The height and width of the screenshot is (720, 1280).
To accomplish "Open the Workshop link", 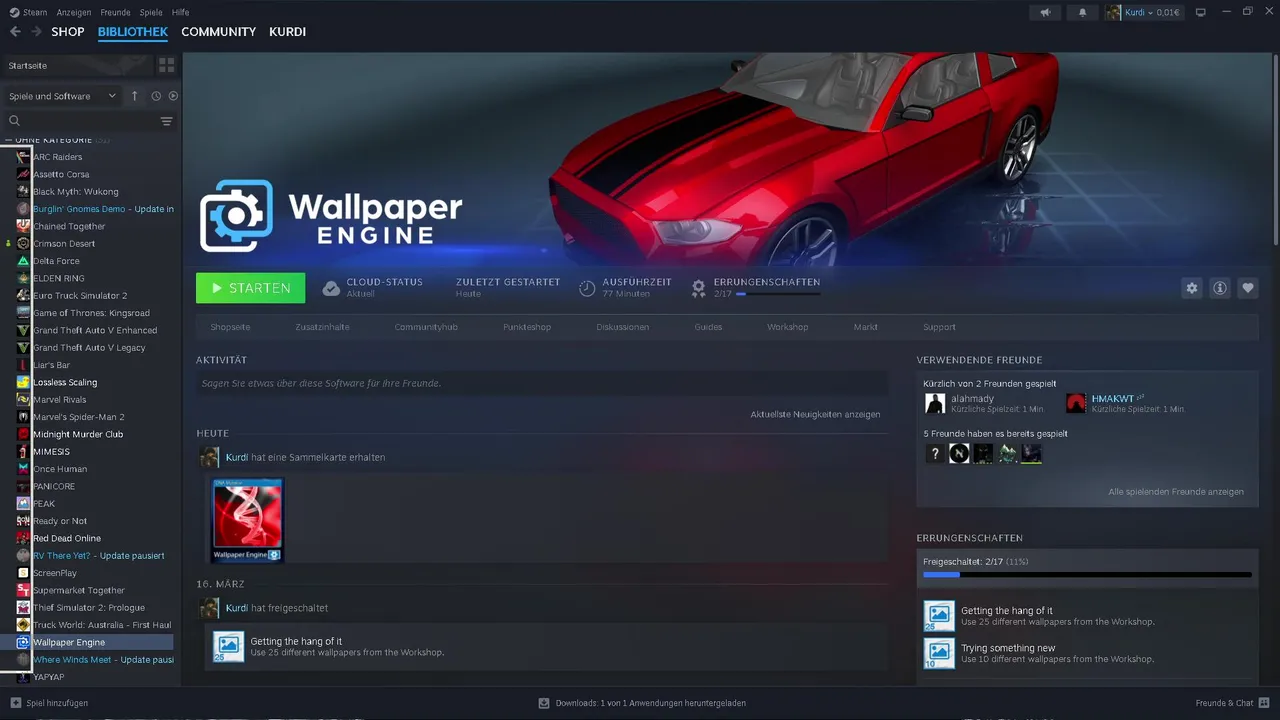I will (787, 327).
